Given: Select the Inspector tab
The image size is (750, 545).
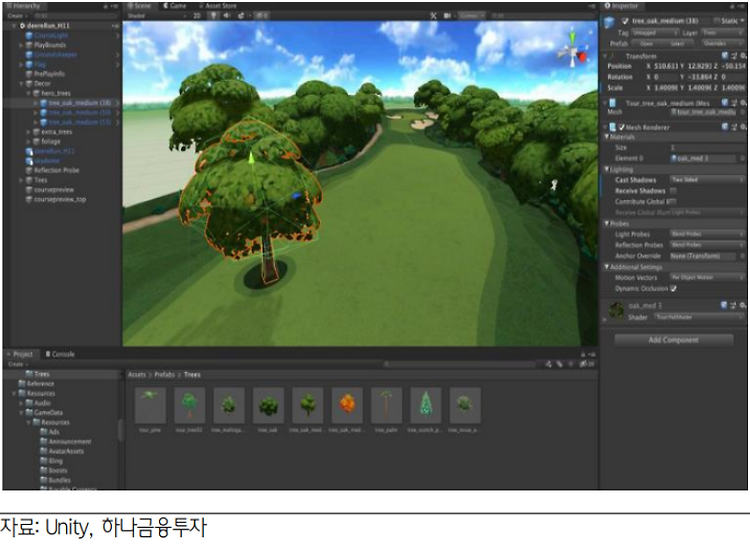Looking at the screenshot, I should coord(621,6).
